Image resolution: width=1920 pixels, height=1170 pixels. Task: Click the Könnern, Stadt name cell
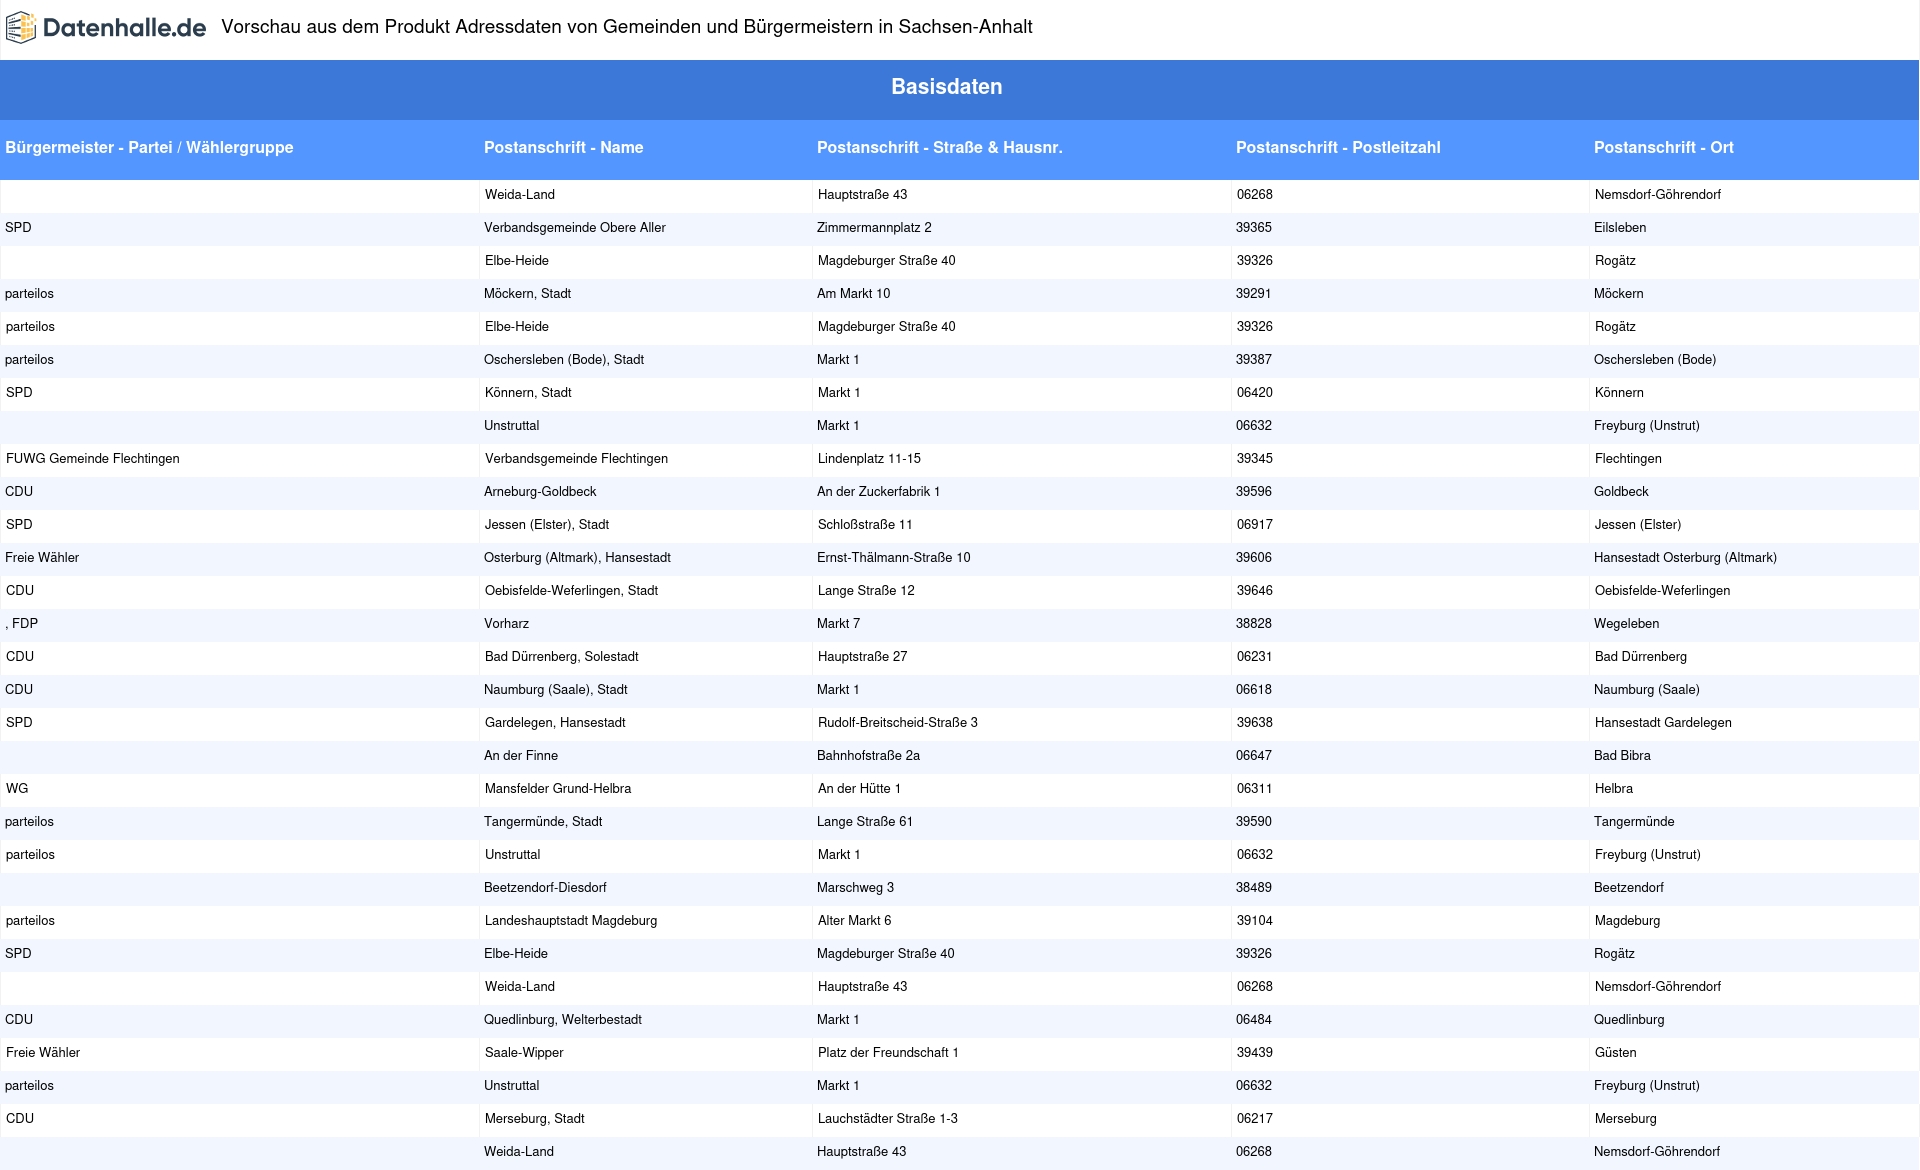(x=528, y=393)
